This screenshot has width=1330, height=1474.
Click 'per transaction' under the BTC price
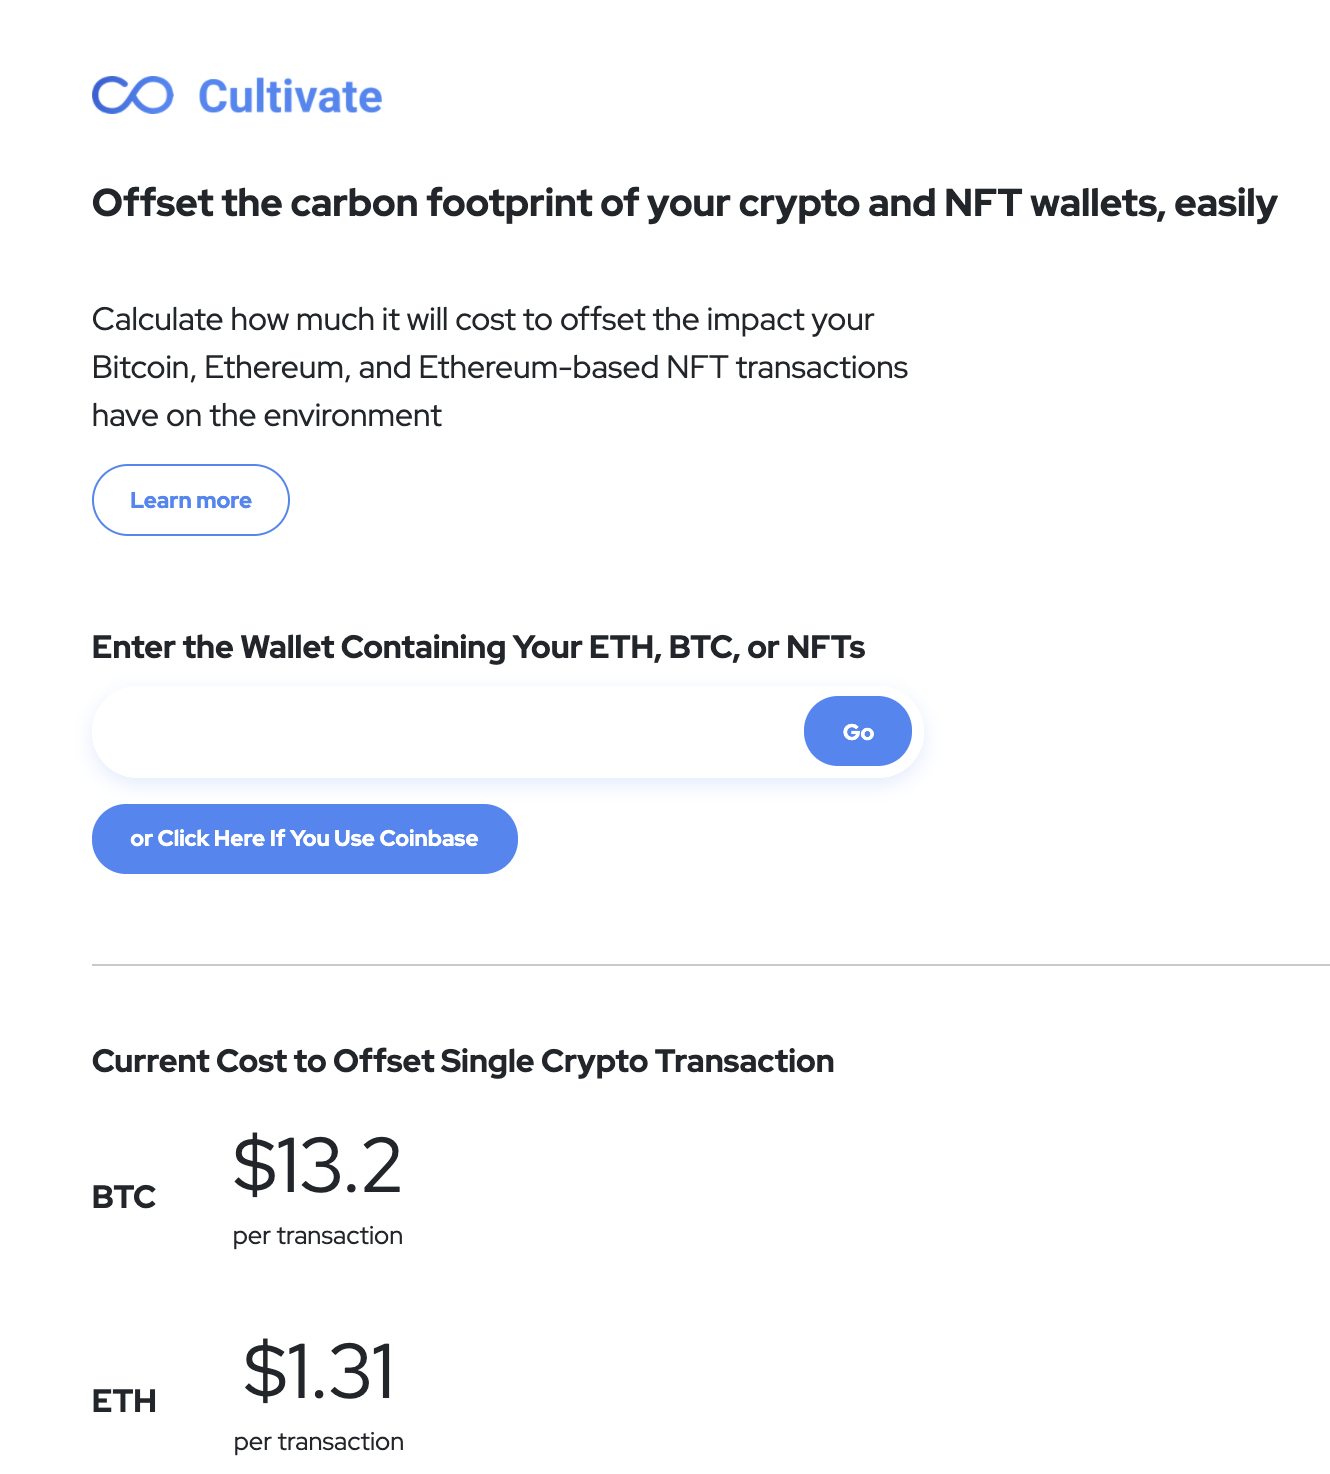point(317,1235)
